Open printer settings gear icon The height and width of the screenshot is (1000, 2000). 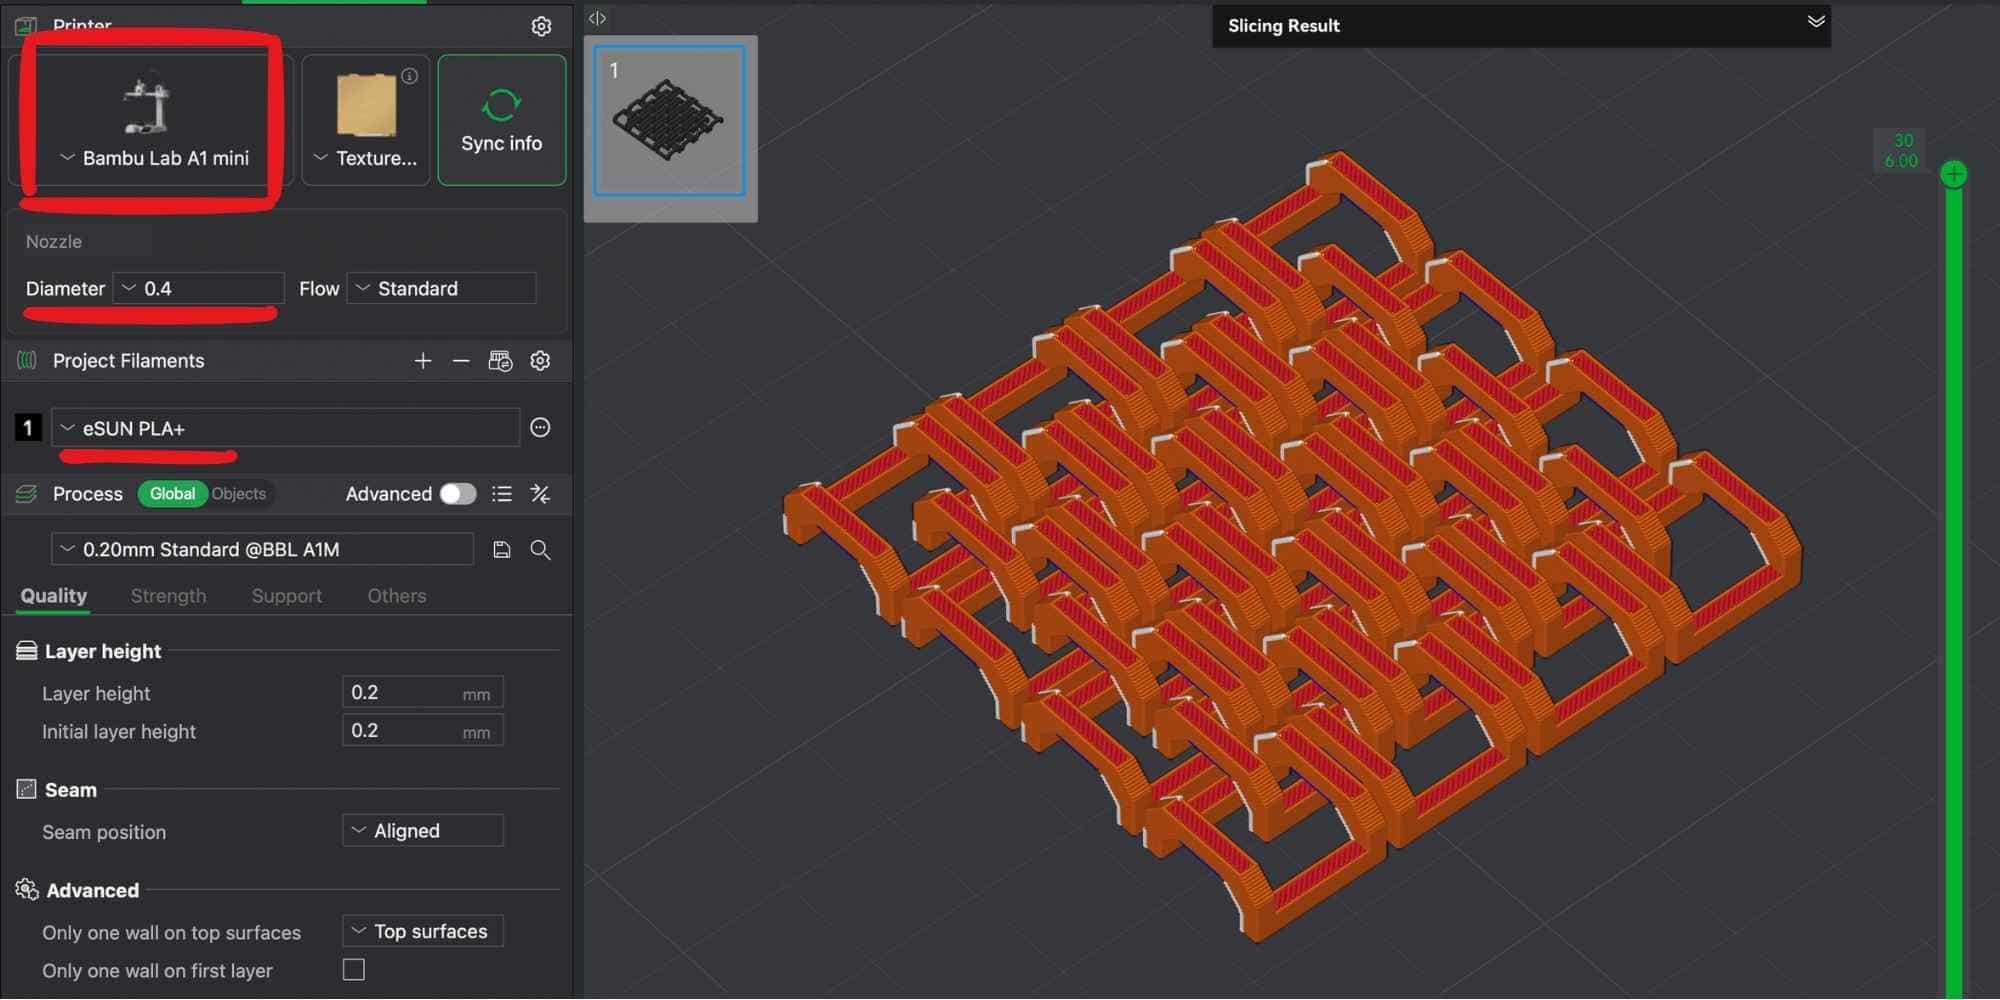[x=541, y=26]
